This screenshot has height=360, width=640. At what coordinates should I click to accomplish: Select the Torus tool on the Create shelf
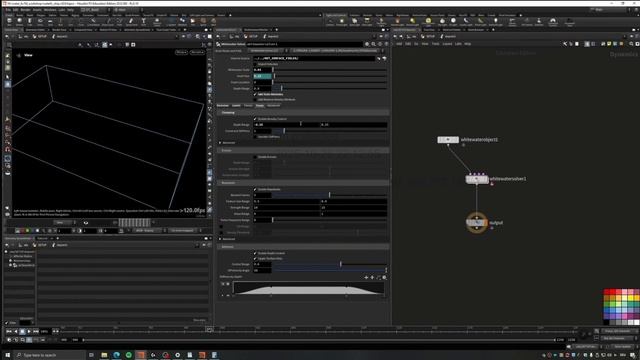click(x=40, y=21)
